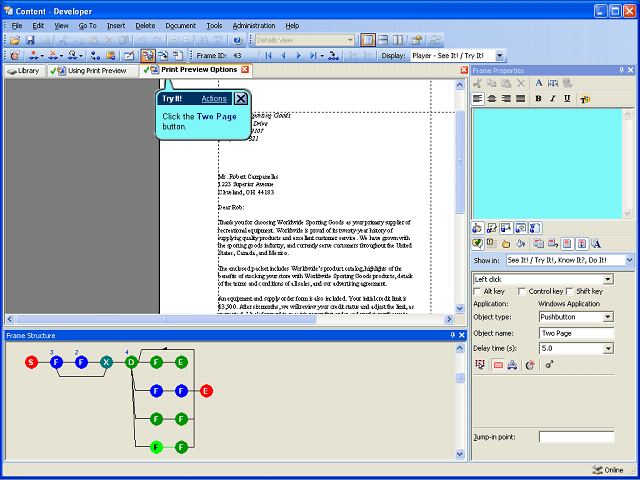
Task: Click the paint bucket fill icon
Action: 520,244
